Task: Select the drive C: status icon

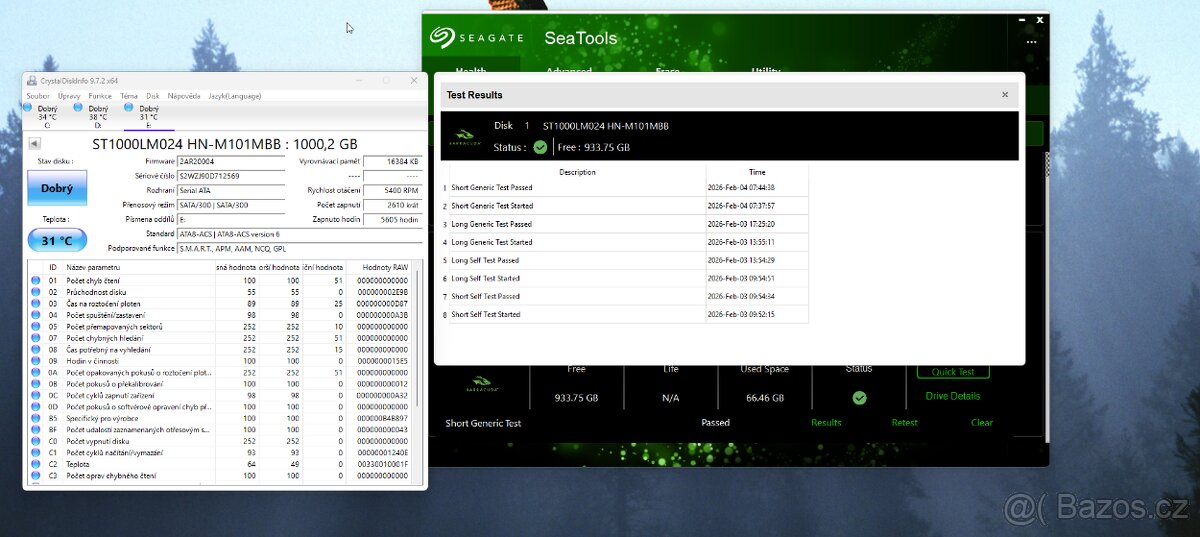Action: click(x=28, y=108)
